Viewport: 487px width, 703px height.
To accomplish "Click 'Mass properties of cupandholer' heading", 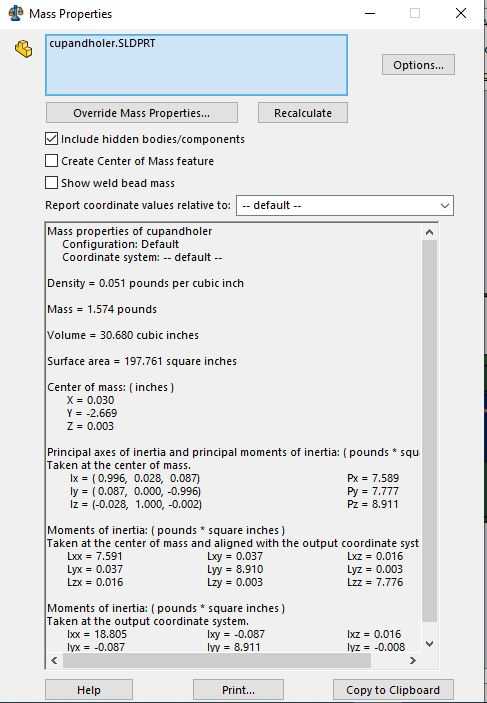I will pos(130,231).
